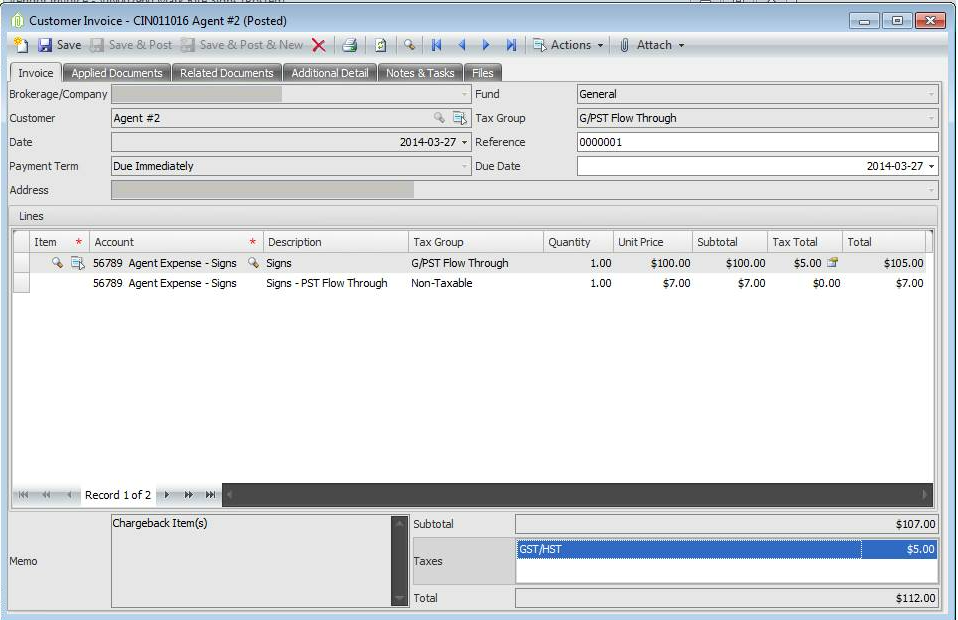Open the Actions dropdown menu
The image size is (958, 620).
[x=568, y=45]
